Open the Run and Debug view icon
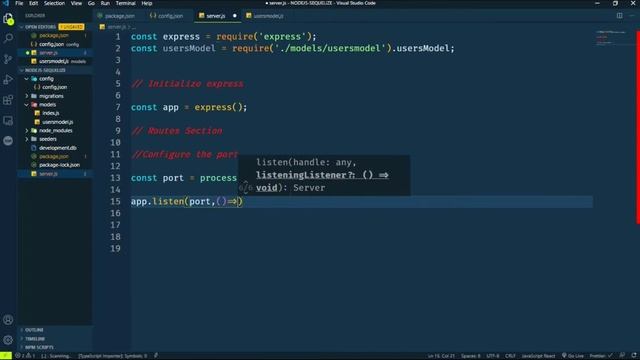Image resolution: width=640 pixels, height=360 pixels. (8, 80)
